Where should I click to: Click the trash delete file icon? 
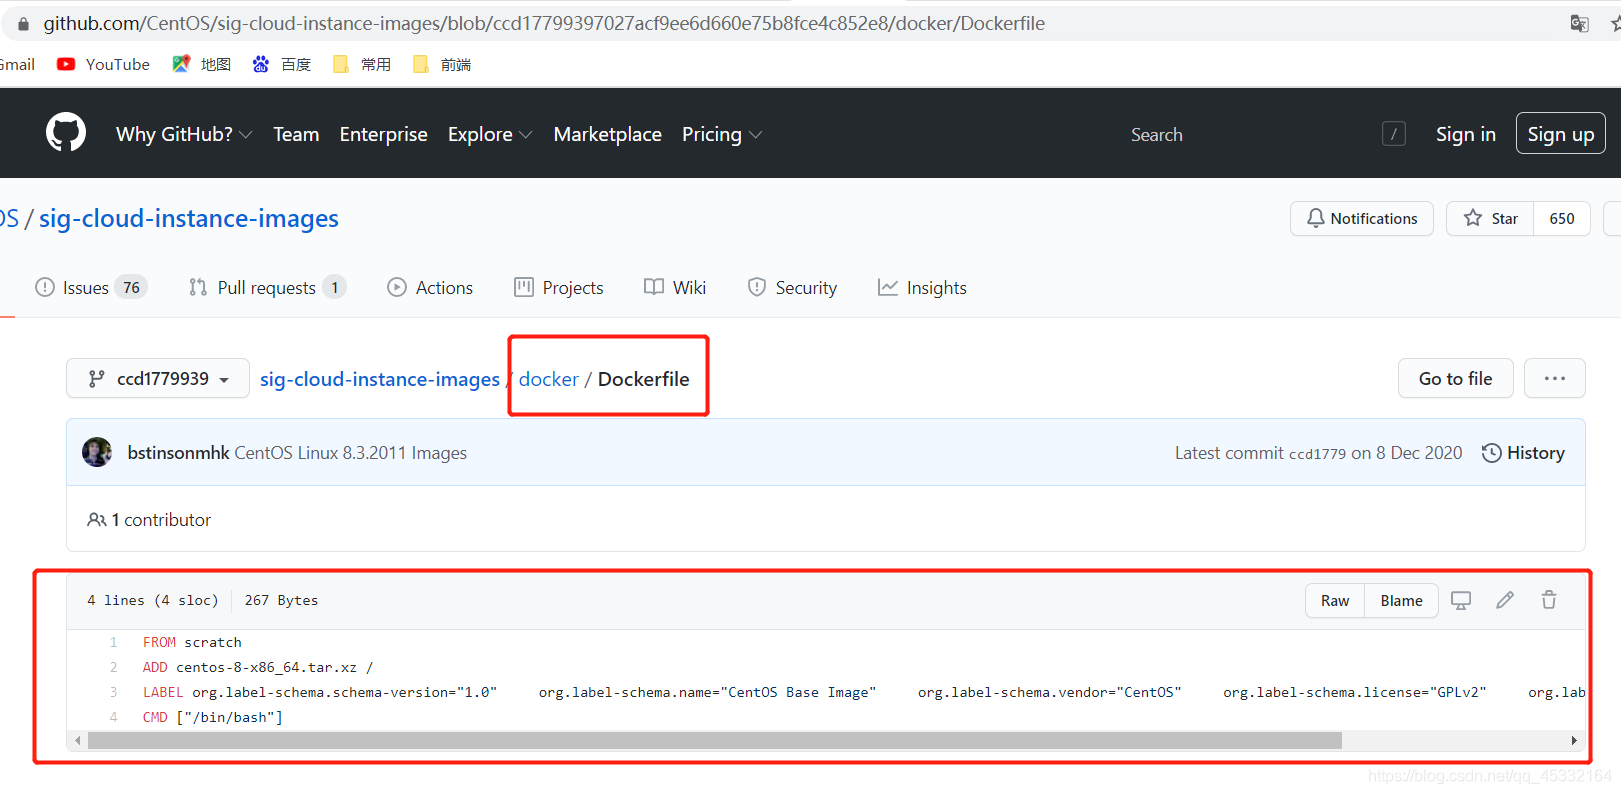[x=1549, y=600]
